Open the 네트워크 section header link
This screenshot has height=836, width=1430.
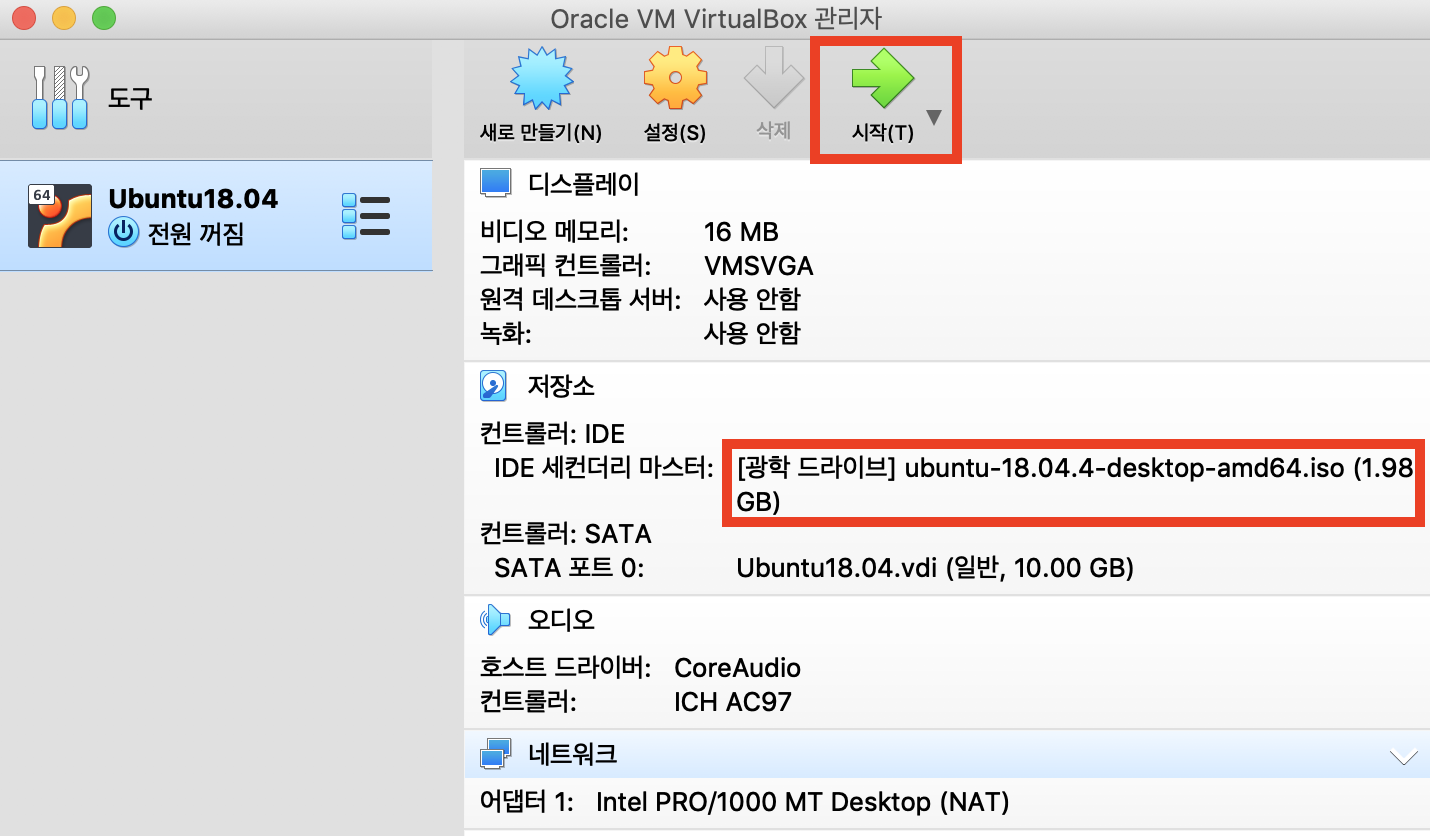click(572, 754)
